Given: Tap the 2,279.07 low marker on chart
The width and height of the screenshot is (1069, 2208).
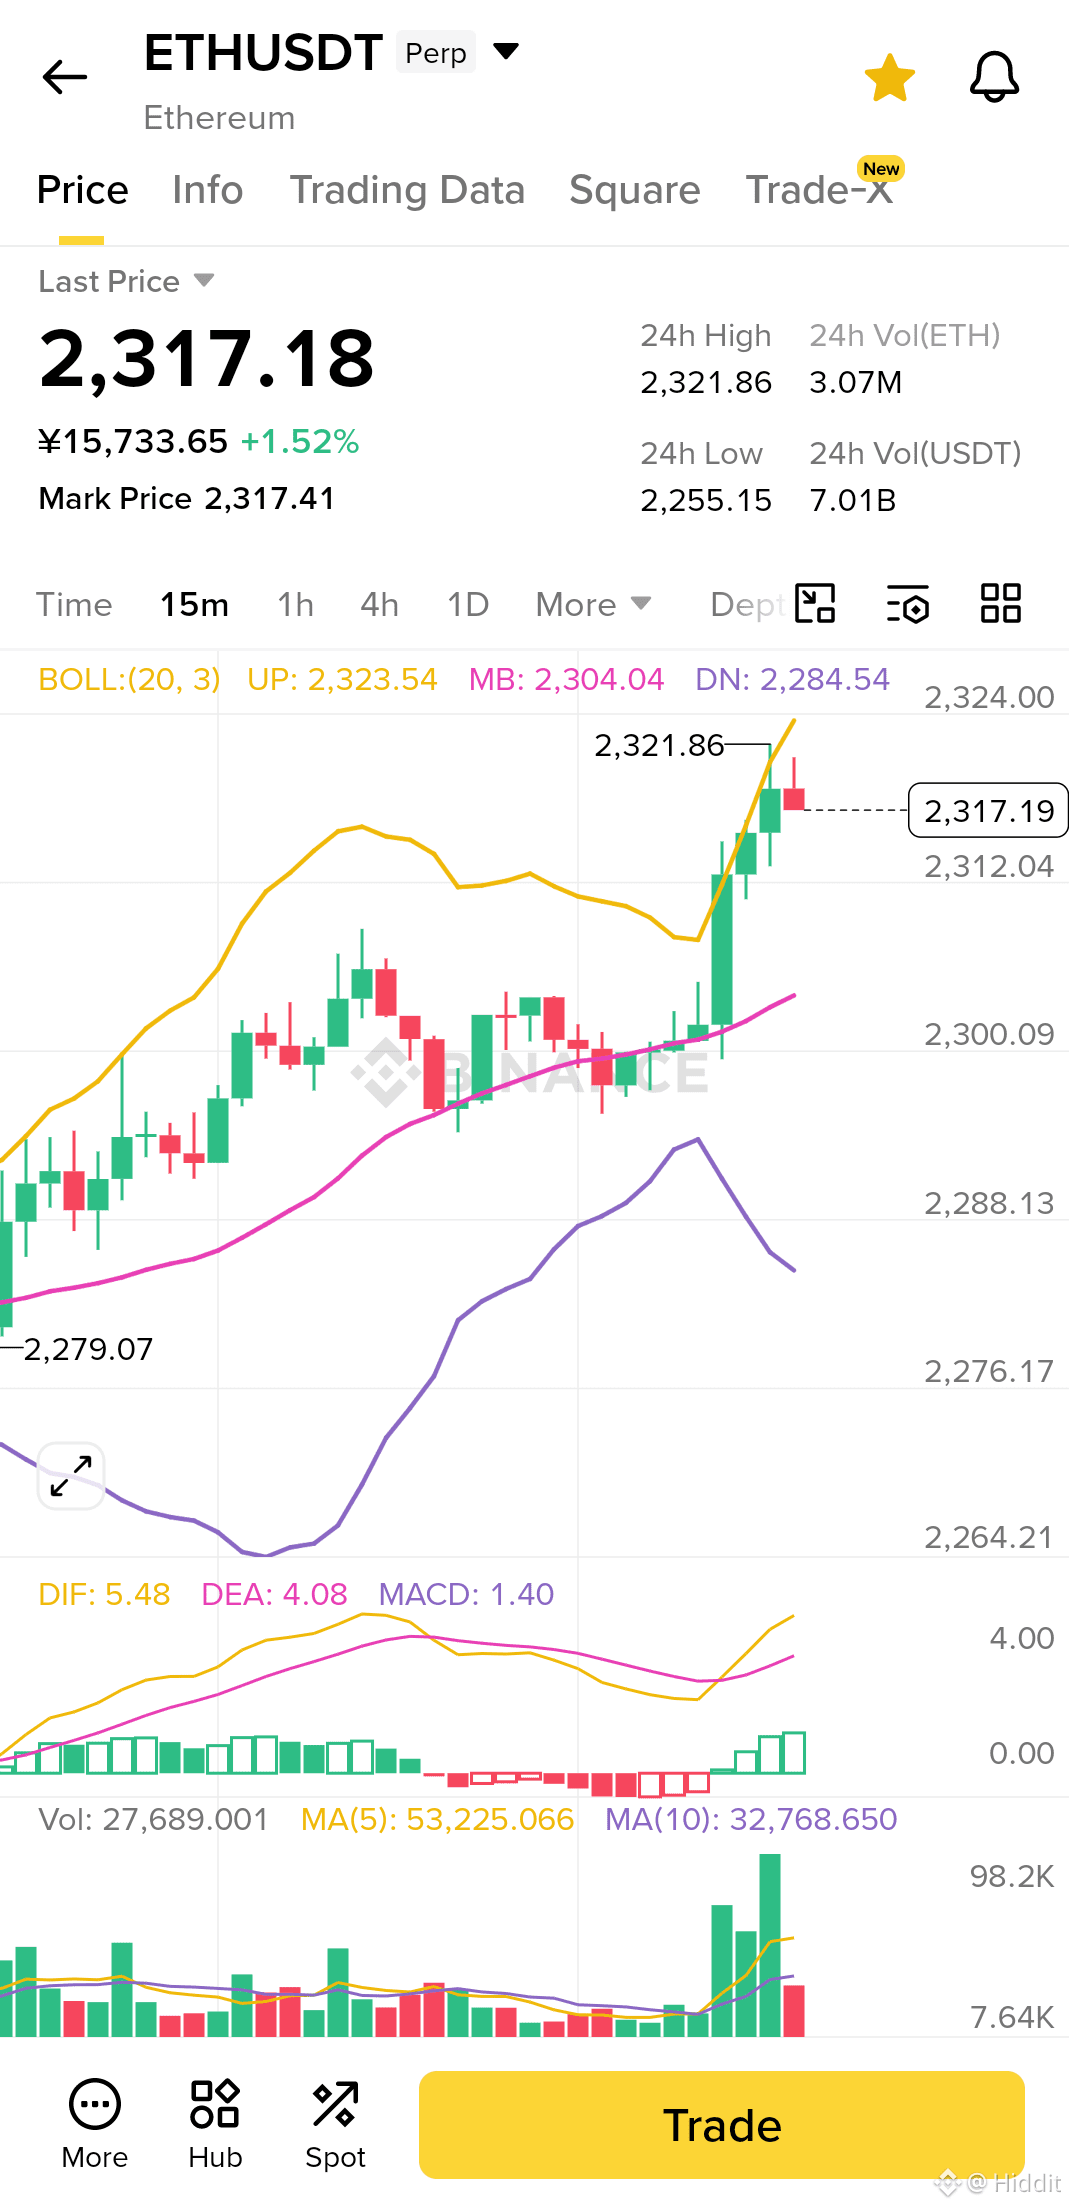Looking at the screenshot, I should pos(88,1349).
